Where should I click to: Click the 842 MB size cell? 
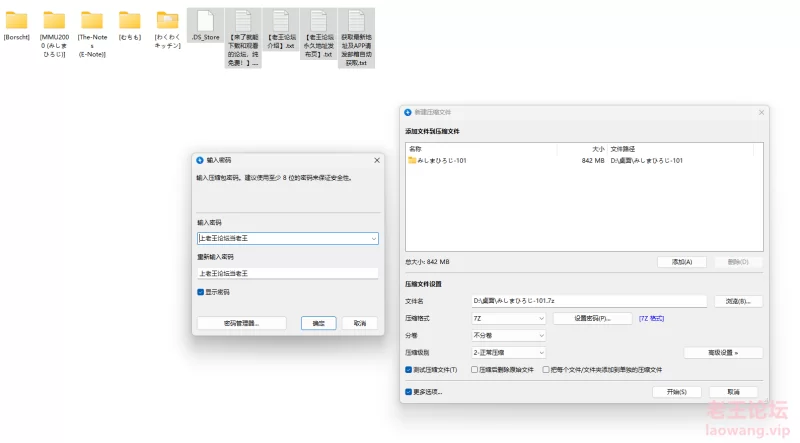[592, 160]
